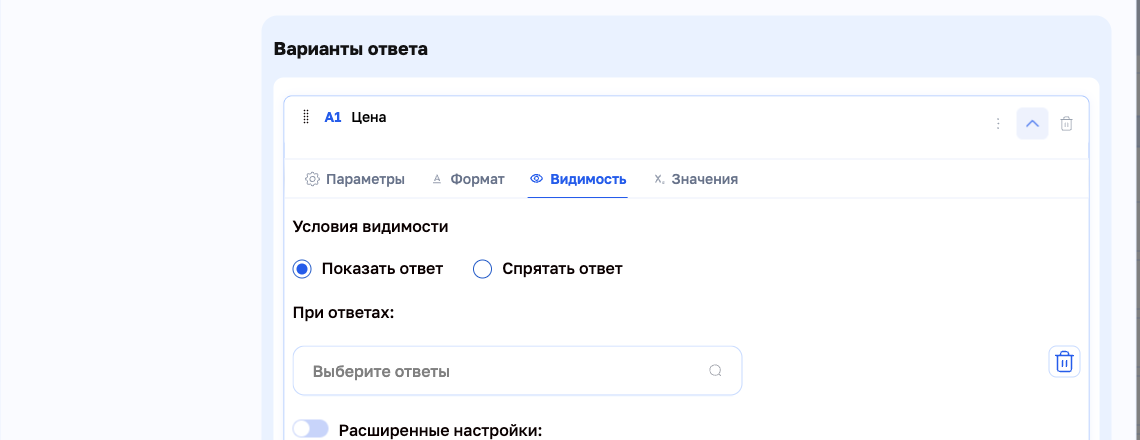1140x440 pixels.
Task: Click the Варианты ответа heading
Action: tap(350, 49)
